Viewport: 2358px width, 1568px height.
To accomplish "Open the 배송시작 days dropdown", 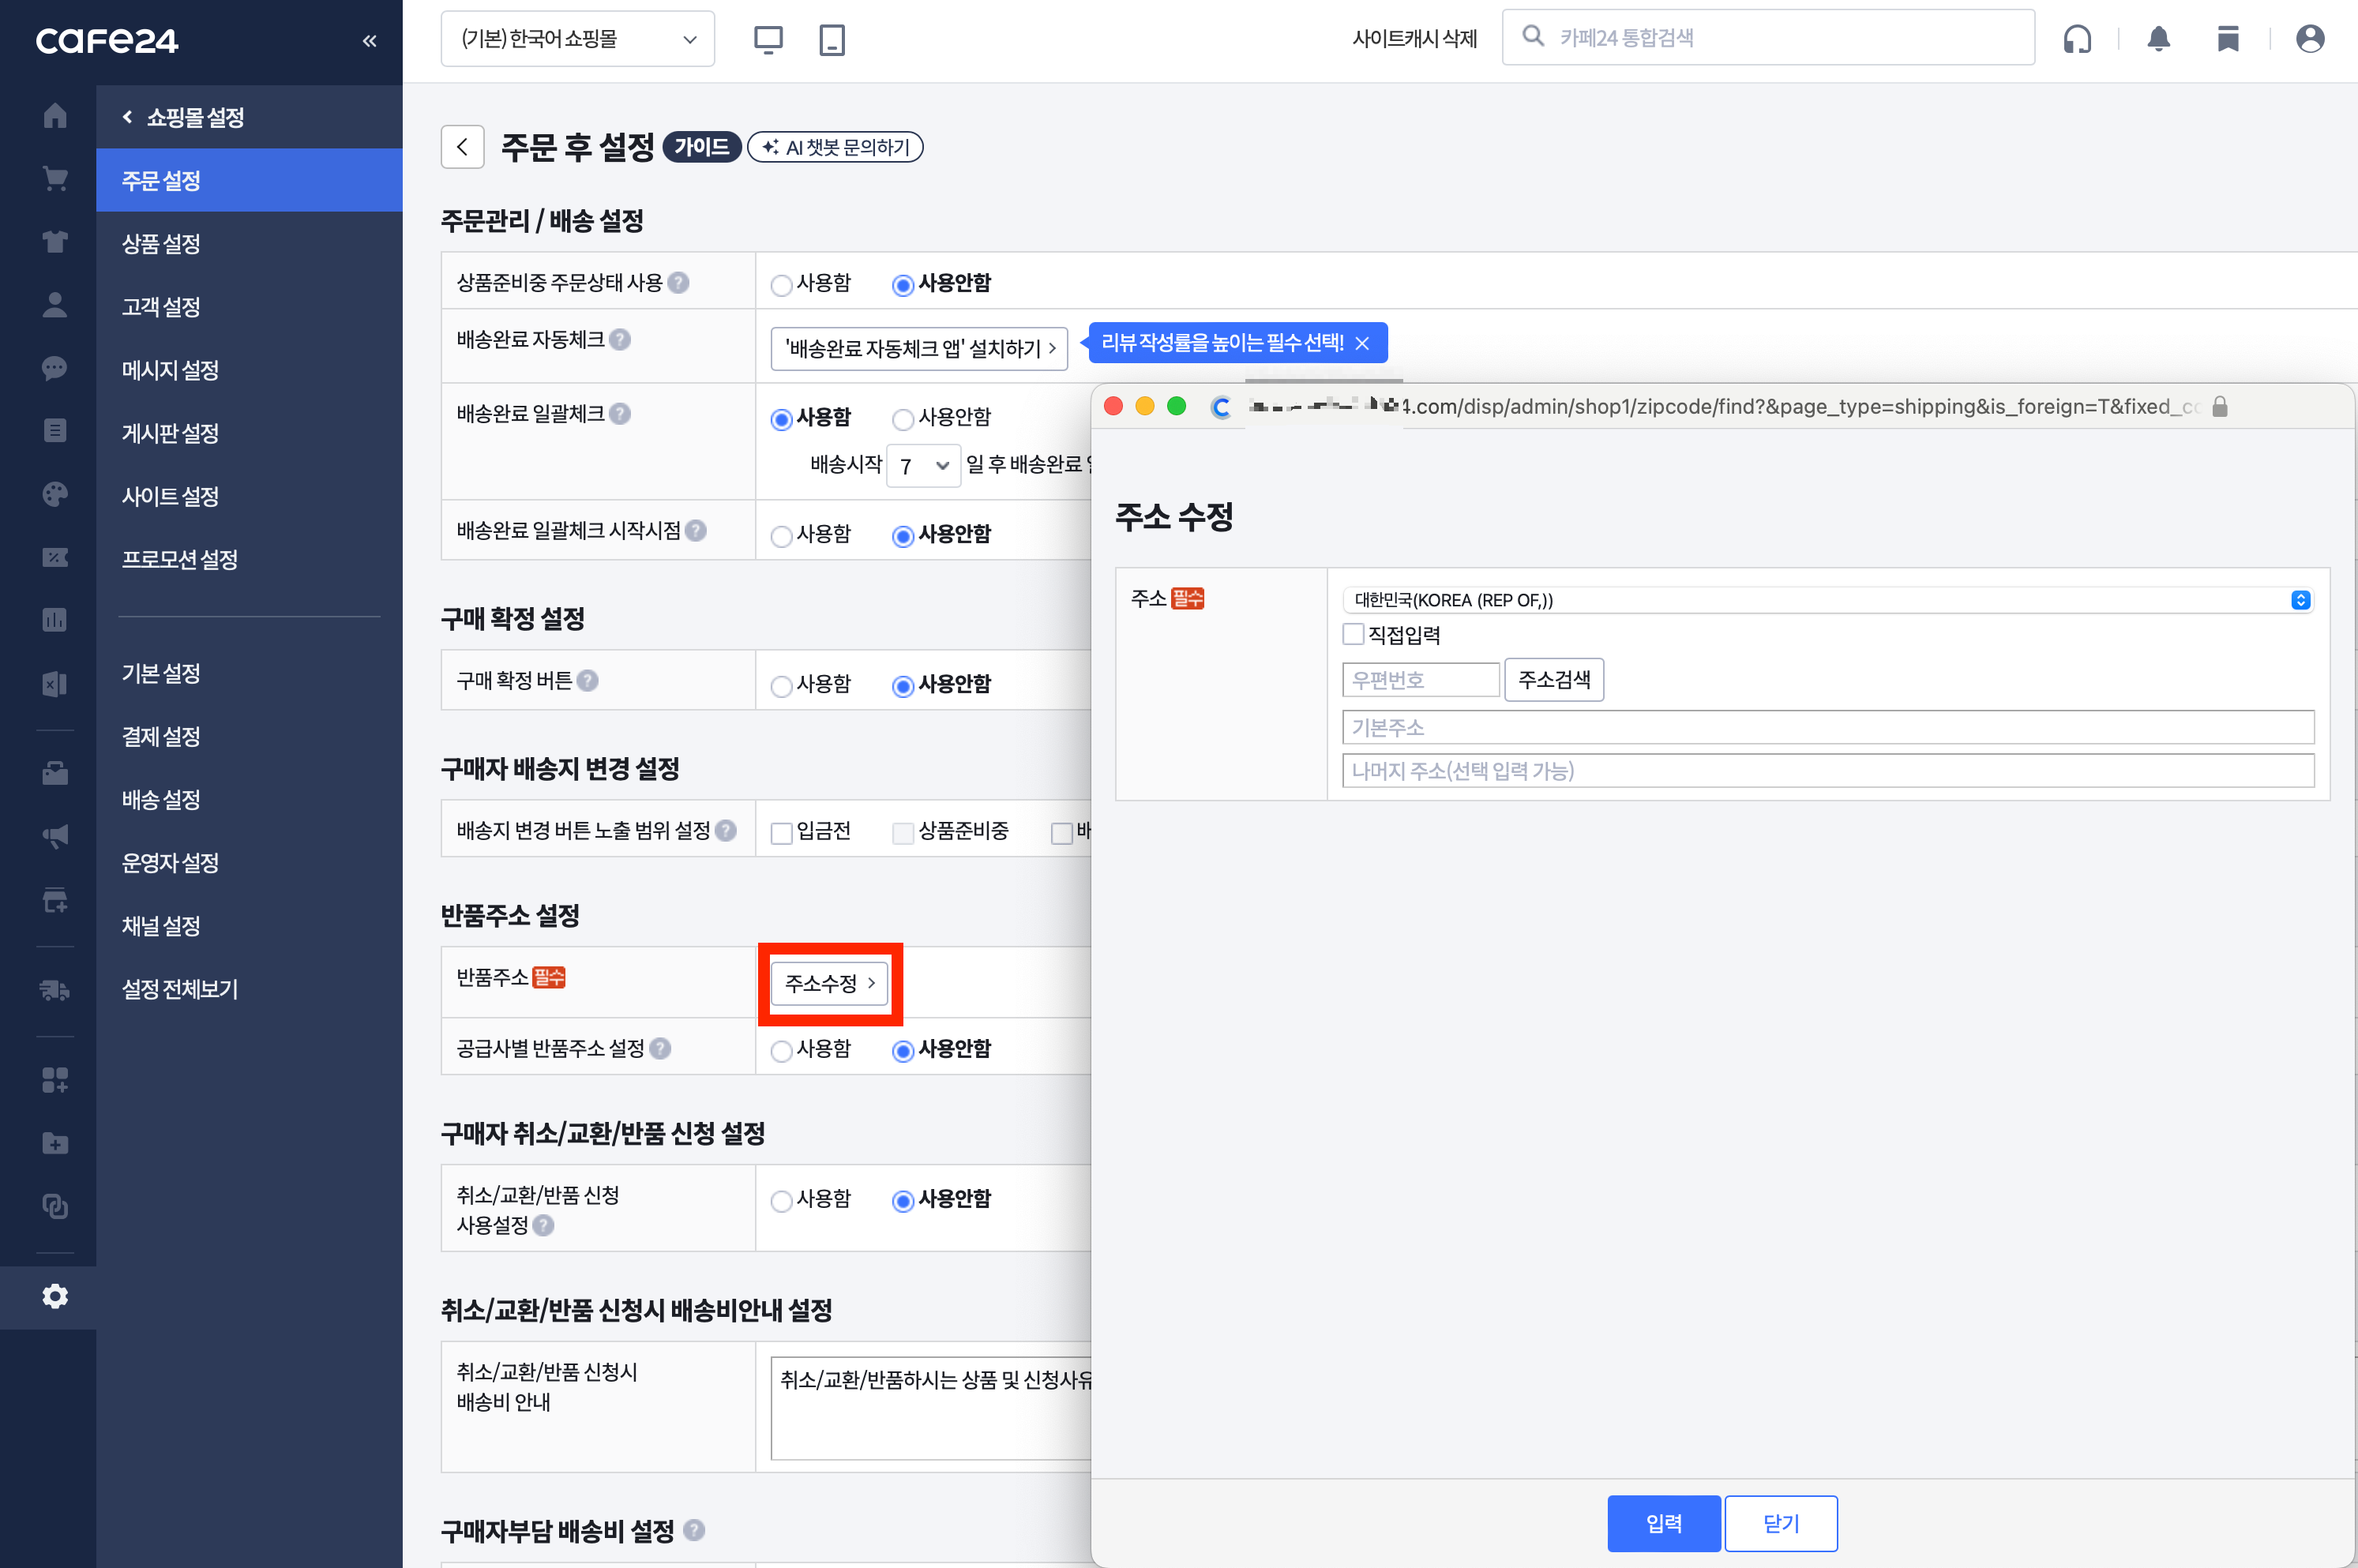I will [923, 466].
